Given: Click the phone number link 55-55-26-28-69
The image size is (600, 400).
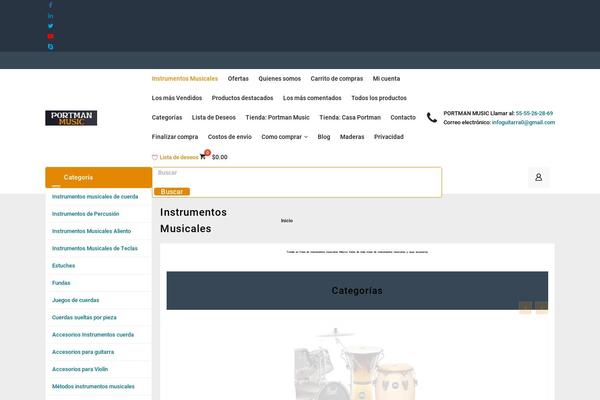Looking at the screenshot, I should tap(534, 113).
